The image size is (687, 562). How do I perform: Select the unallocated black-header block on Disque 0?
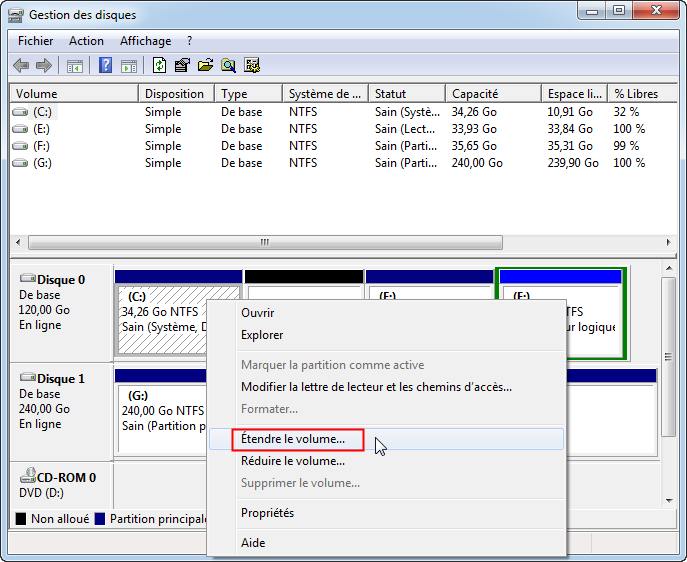pyautogui.click(x=304, y=285)
